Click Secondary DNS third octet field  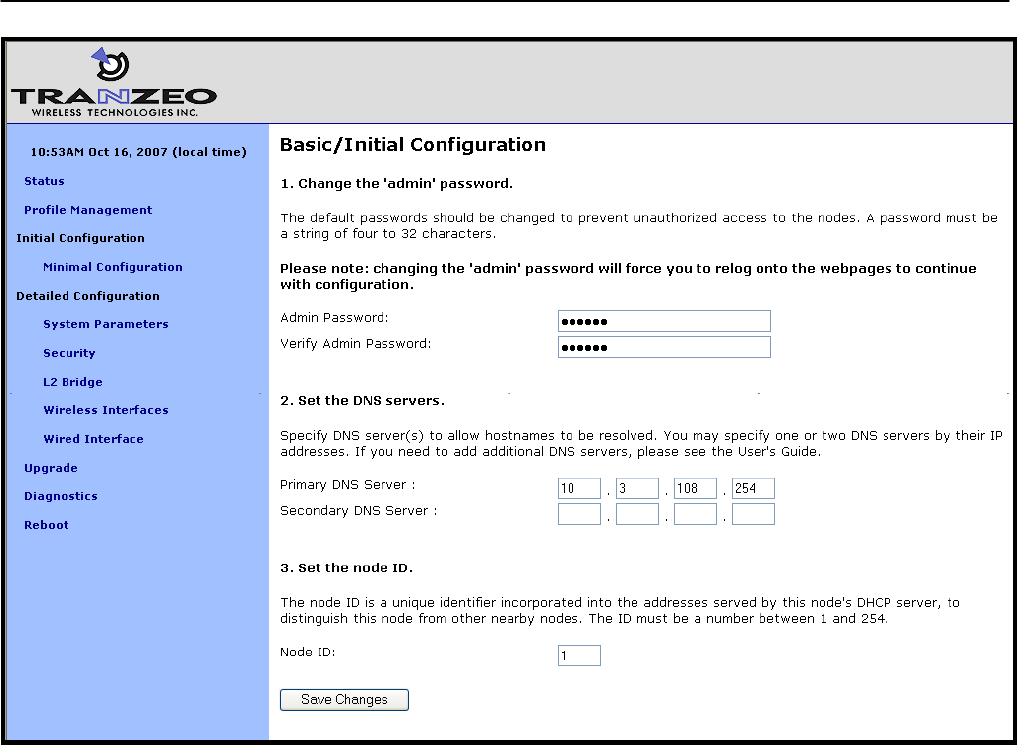(695, 514)
